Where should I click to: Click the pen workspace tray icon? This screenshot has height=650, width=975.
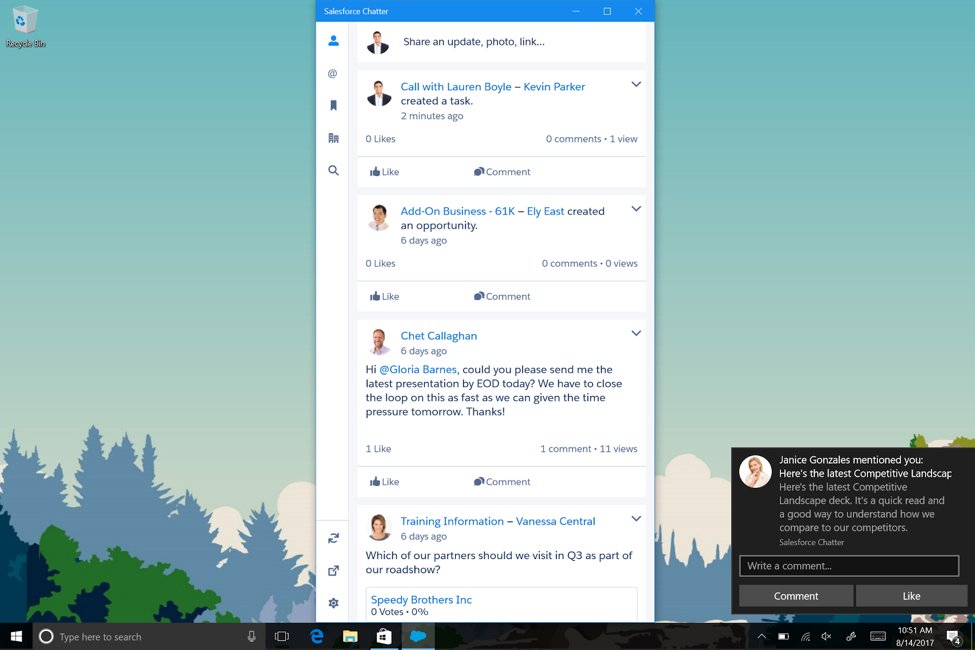coord(851,636)
